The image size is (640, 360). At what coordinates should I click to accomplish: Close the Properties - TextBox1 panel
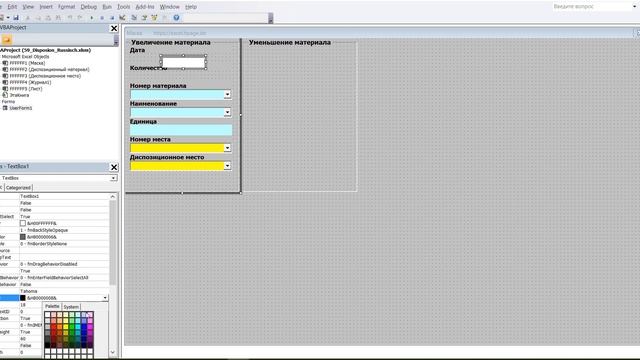click(114, 167)
